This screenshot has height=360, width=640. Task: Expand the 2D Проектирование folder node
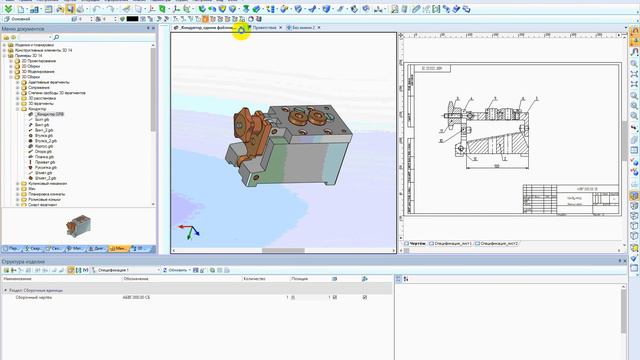[x=11, y=61]
